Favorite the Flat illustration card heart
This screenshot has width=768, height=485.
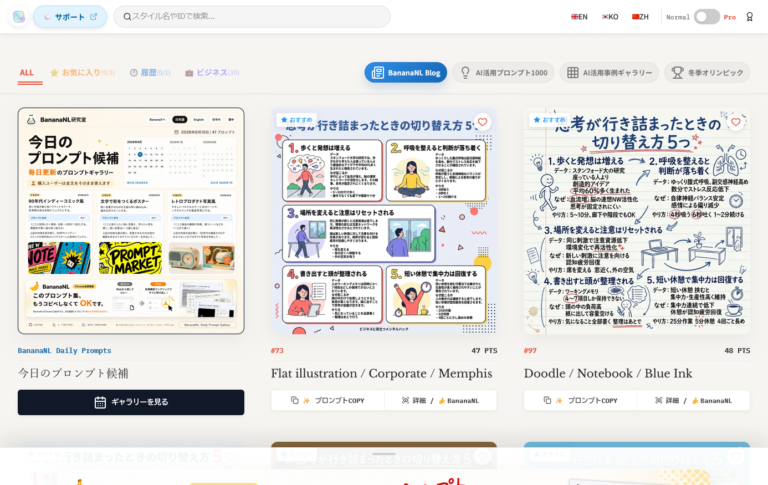tap(482, 122)
